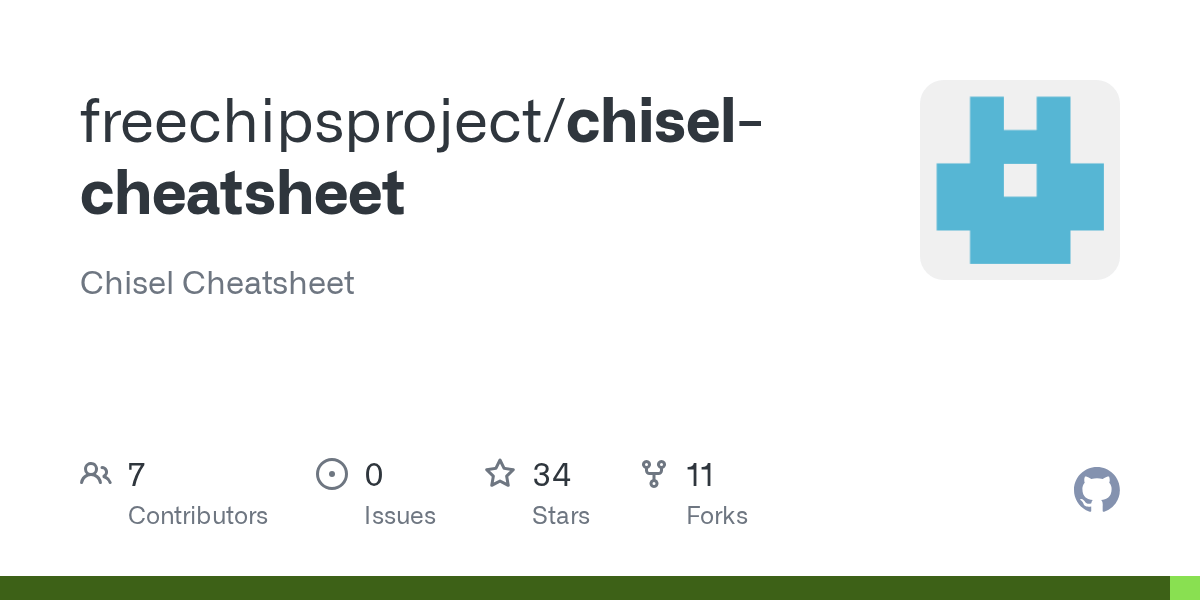Click the issue count 0
Image resolution: width=1200 pixels, height=600 pixels.
pos(374,474)
